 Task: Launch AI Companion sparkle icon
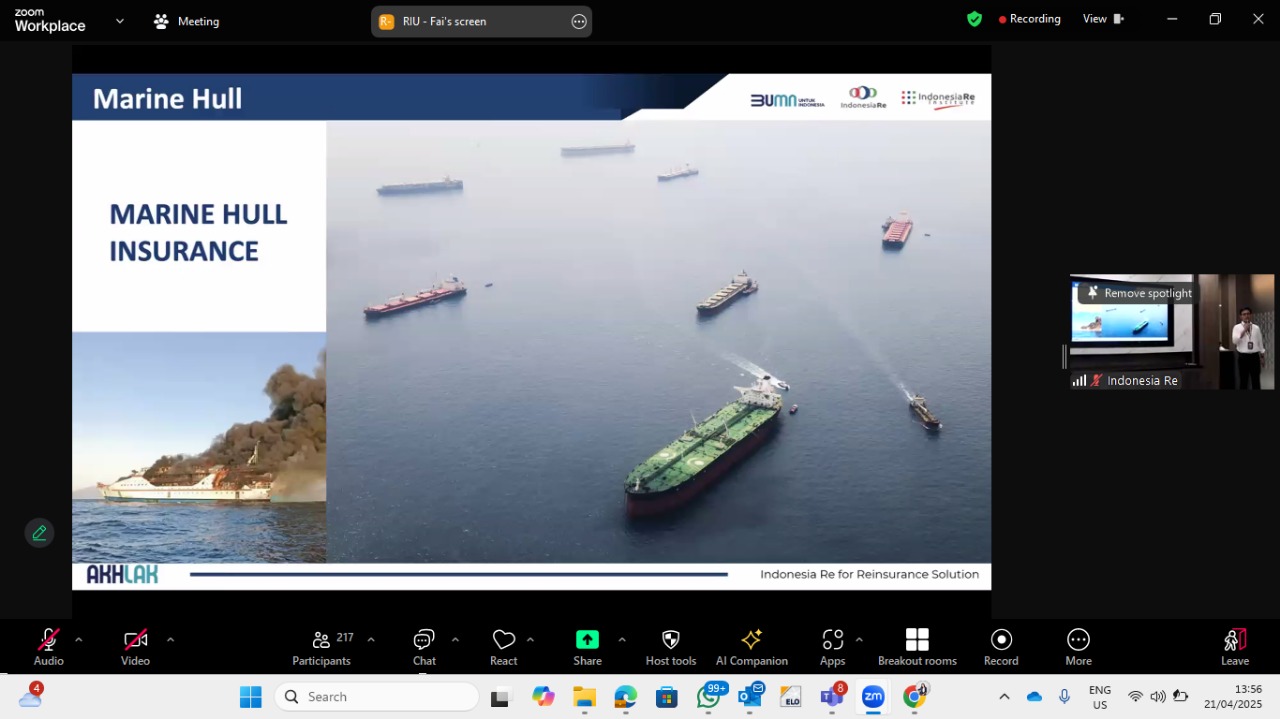pyautogui.click(x=751, y=640)
